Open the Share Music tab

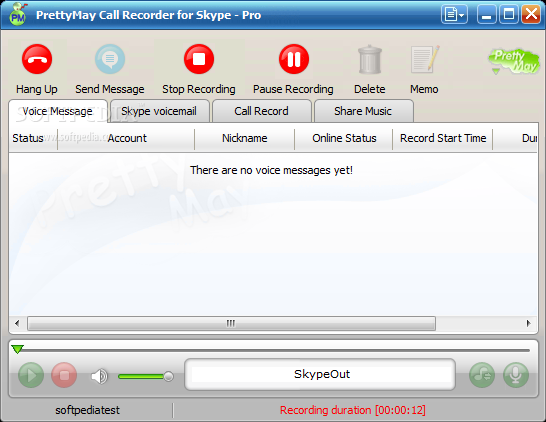pyautogui.click(x=363, y=111)
